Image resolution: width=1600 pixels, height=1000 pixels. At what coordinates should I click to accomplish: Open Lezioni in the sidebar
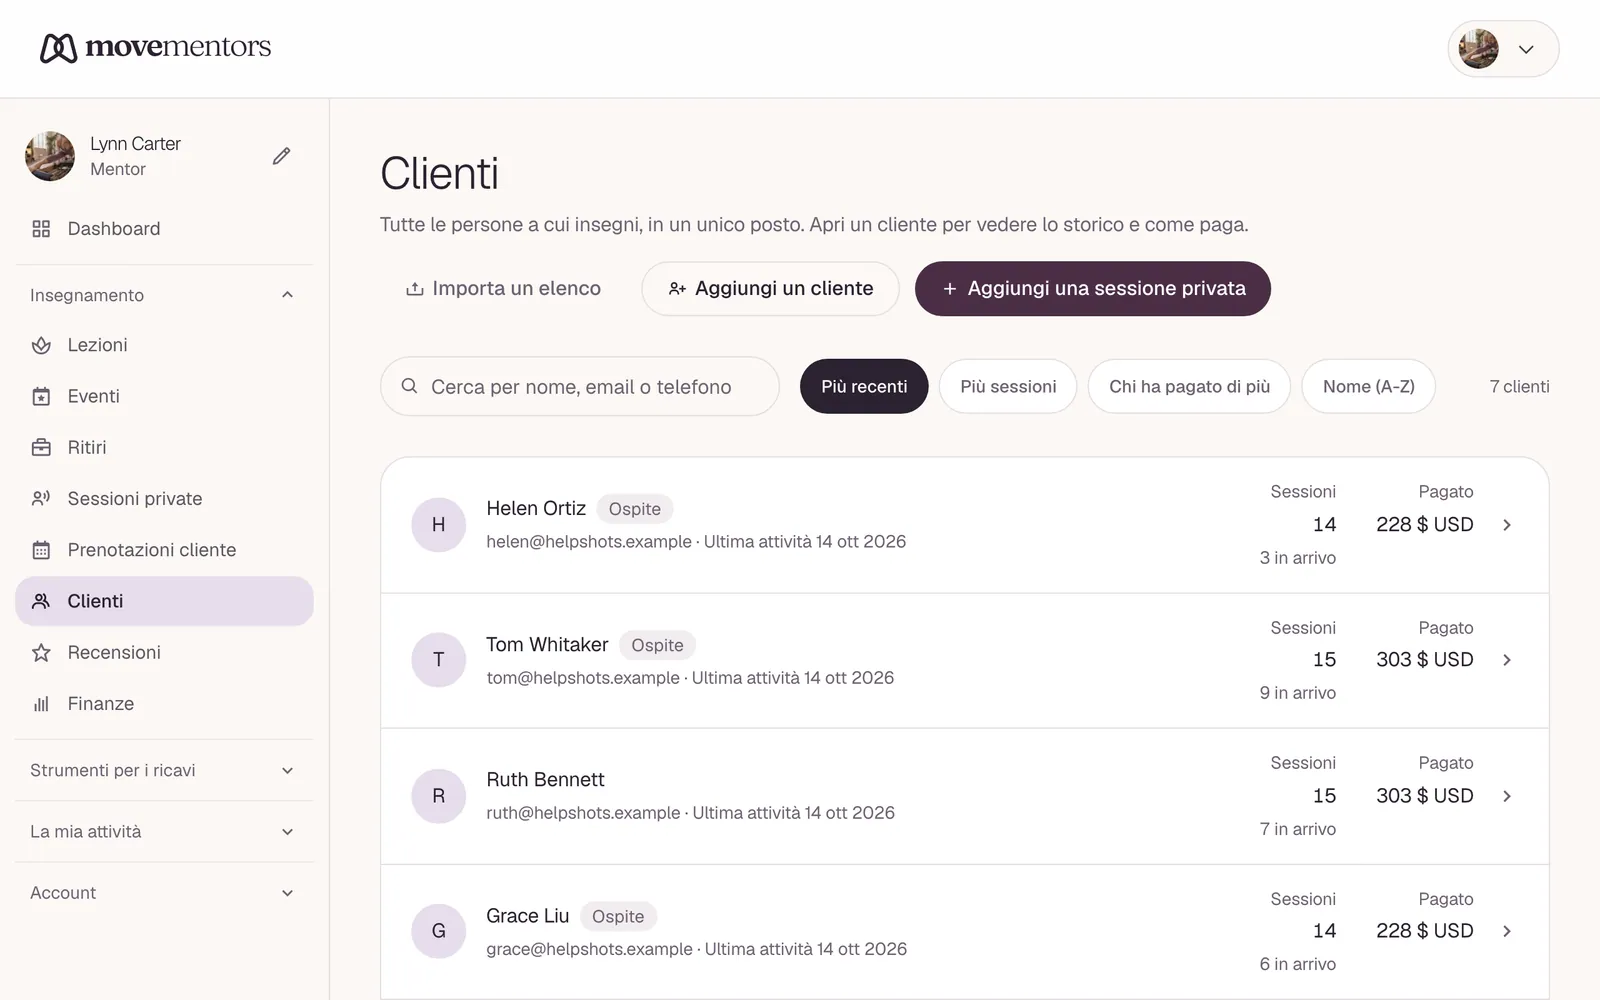point(164,345)
